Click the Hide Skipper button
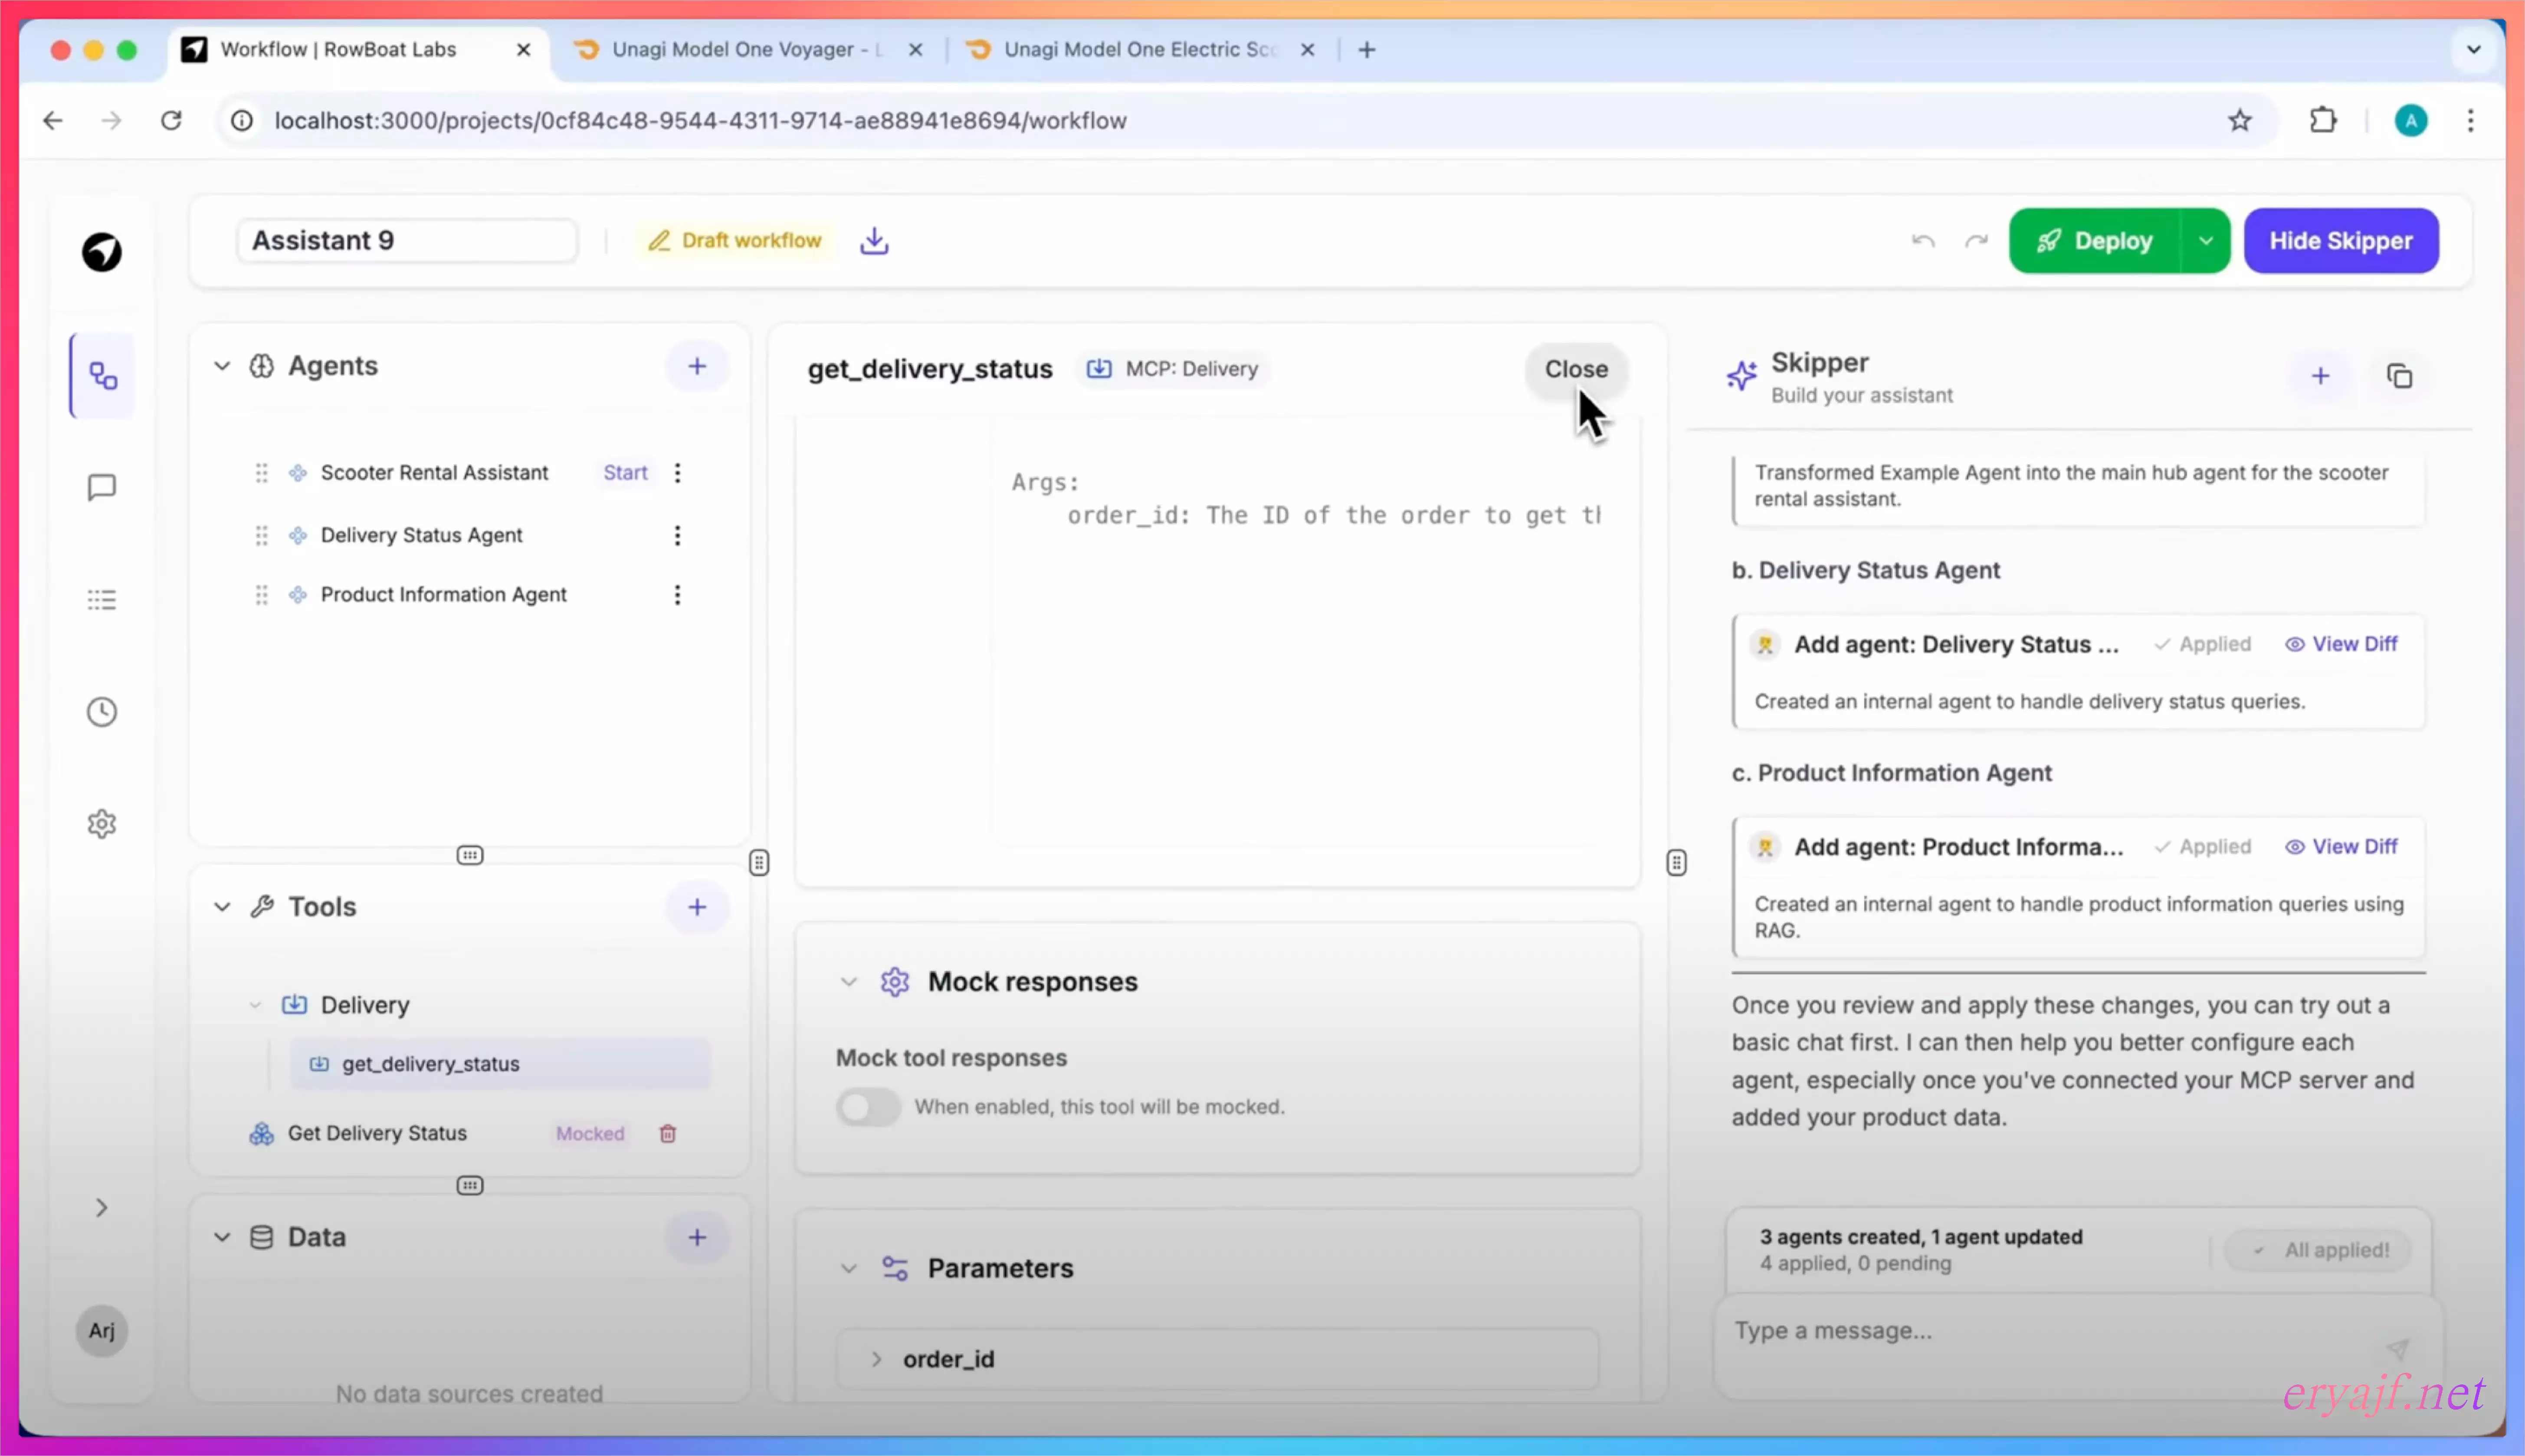This screenshot has height=1456, width=2525. click(x=2340, y=241)
